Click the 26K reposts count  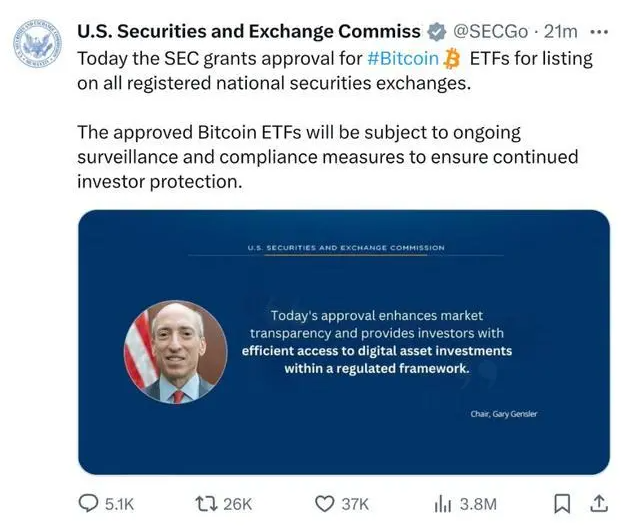click(x=238, y=504)
